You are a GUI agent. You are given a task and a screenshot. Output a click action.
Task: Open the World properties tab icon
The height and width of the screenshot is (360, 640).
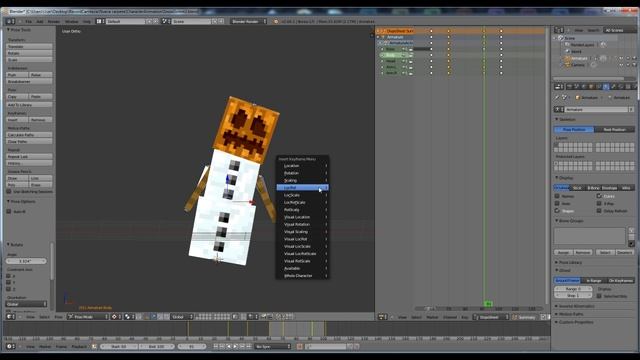(584, 87)
